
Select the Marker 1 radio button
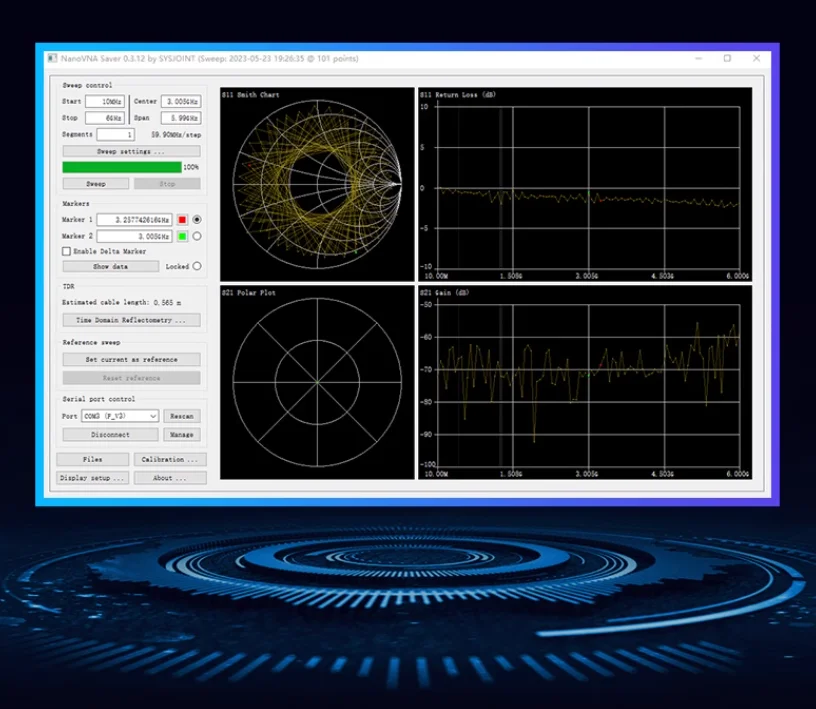click(x=196, y=220)
